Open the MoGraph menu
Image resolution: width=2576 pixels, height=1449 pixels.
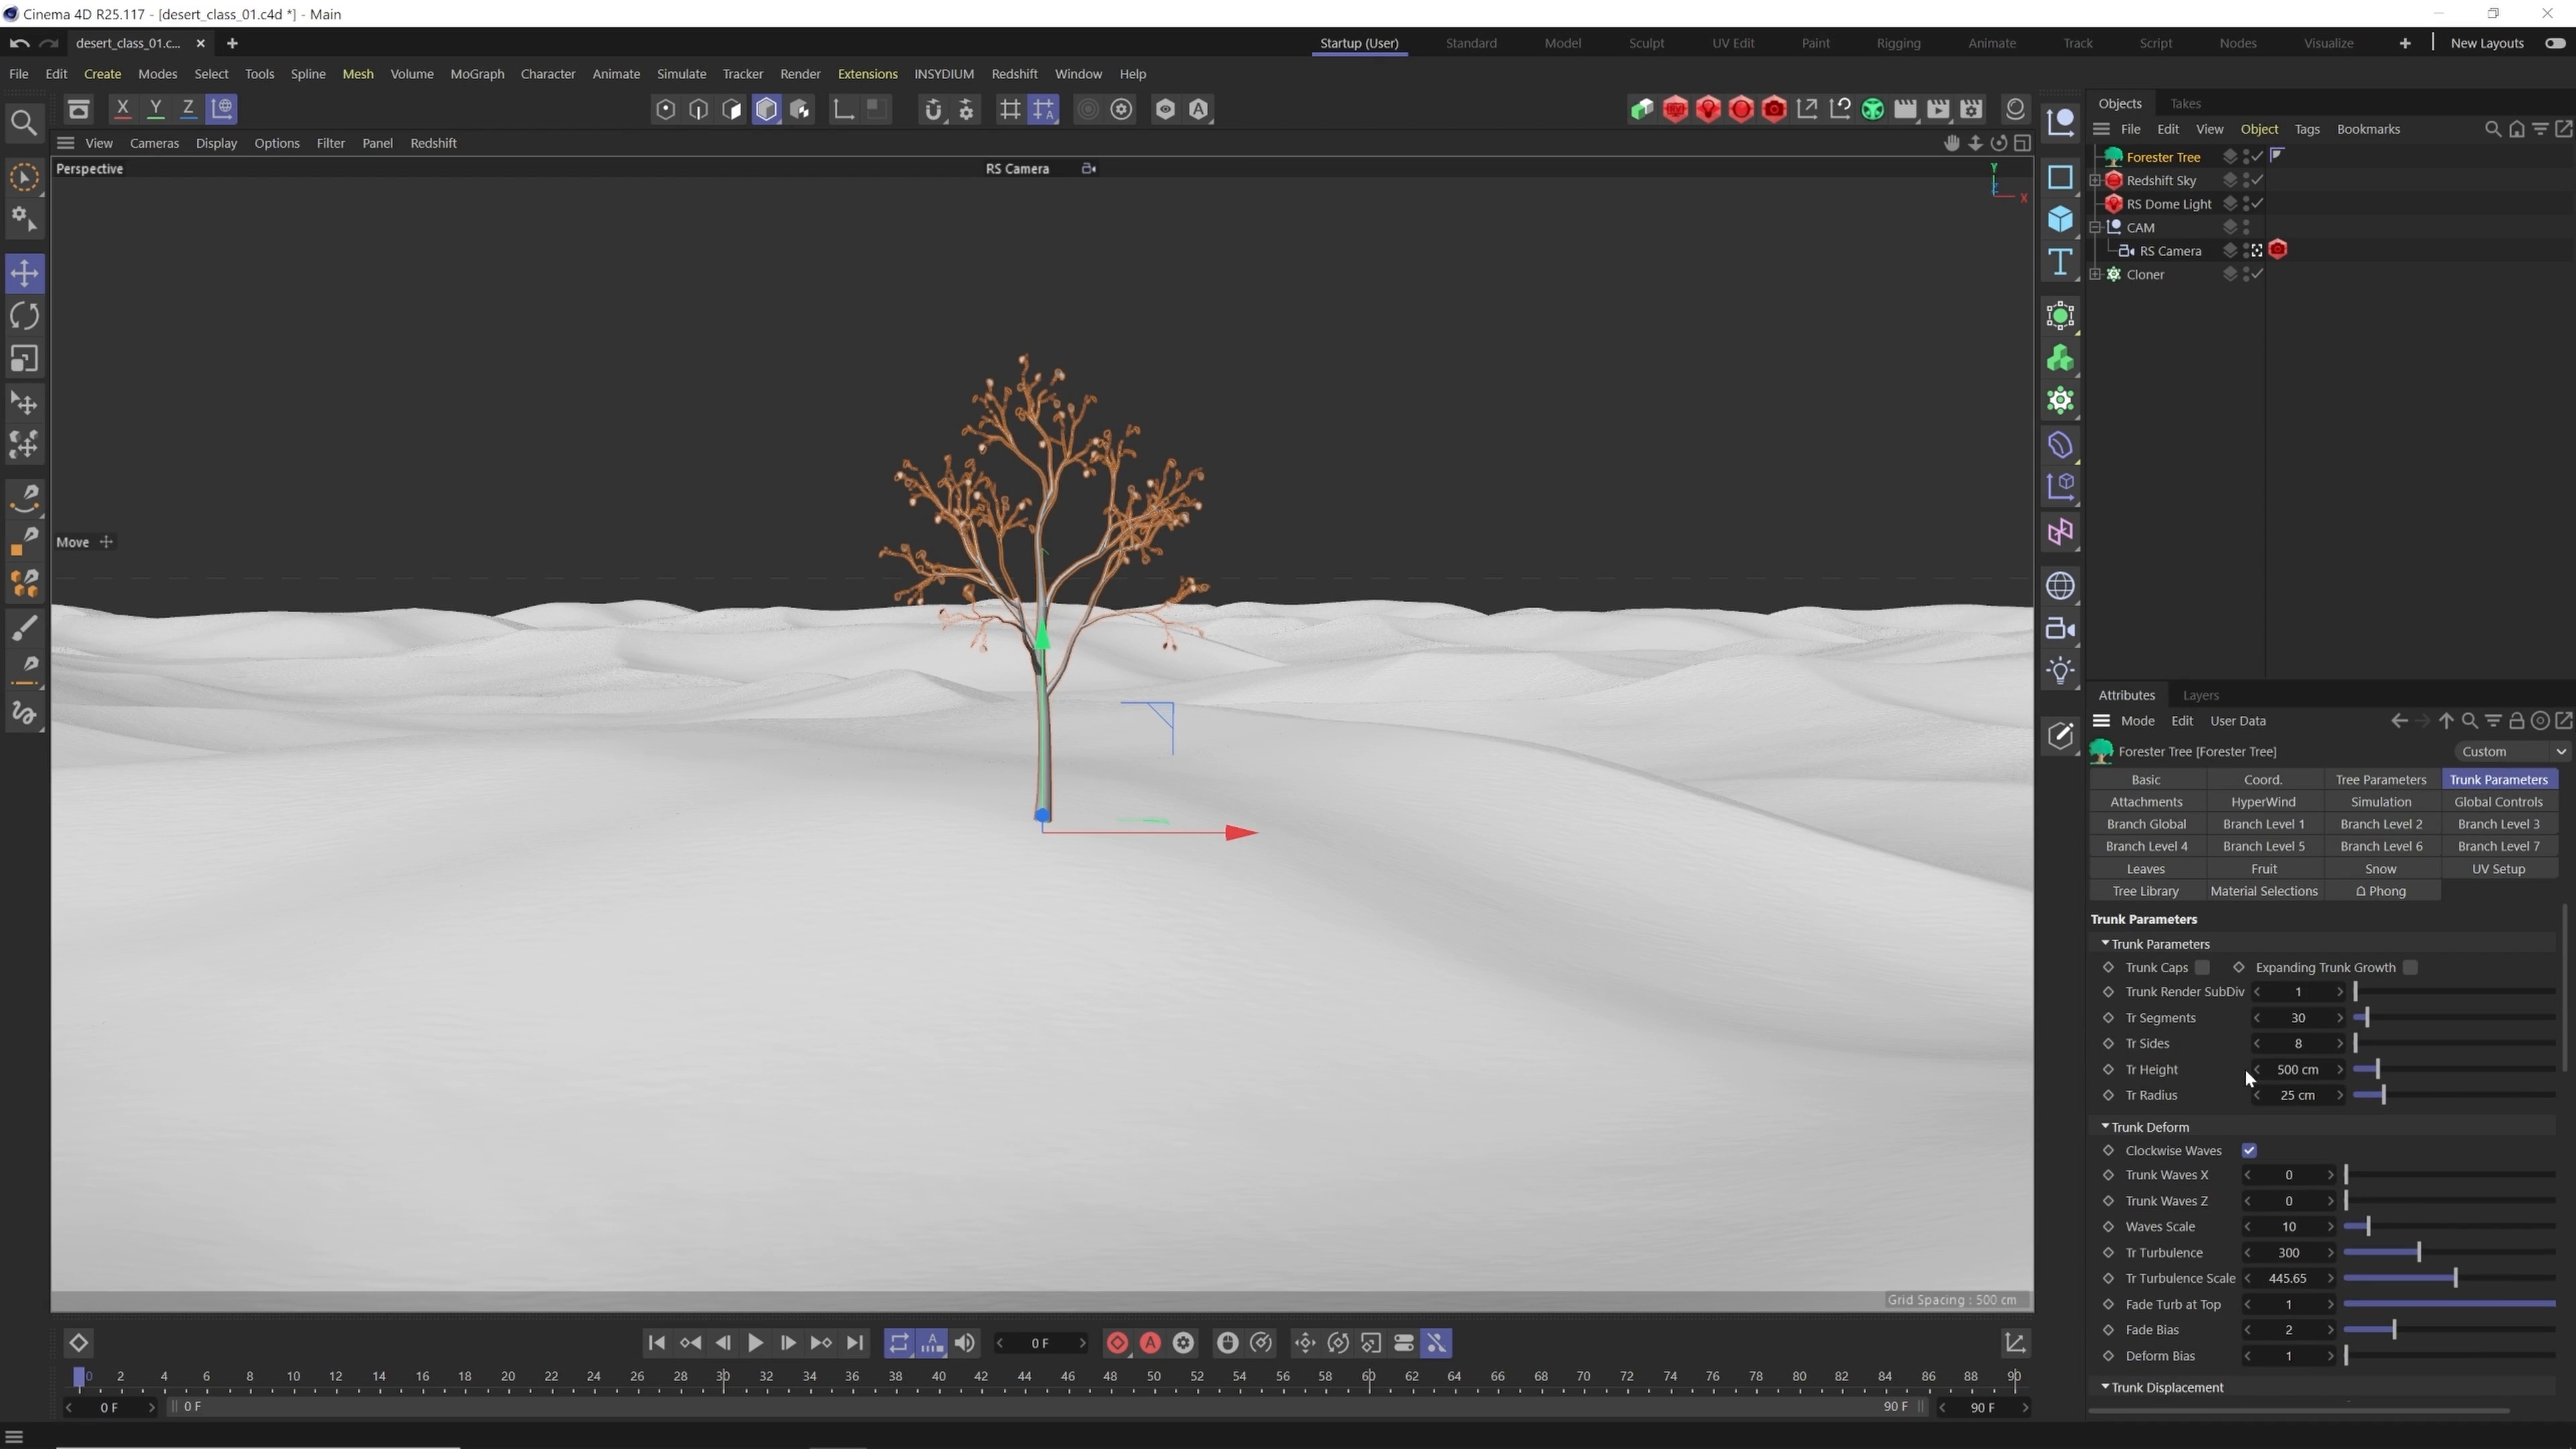click(x=477, y=74)
